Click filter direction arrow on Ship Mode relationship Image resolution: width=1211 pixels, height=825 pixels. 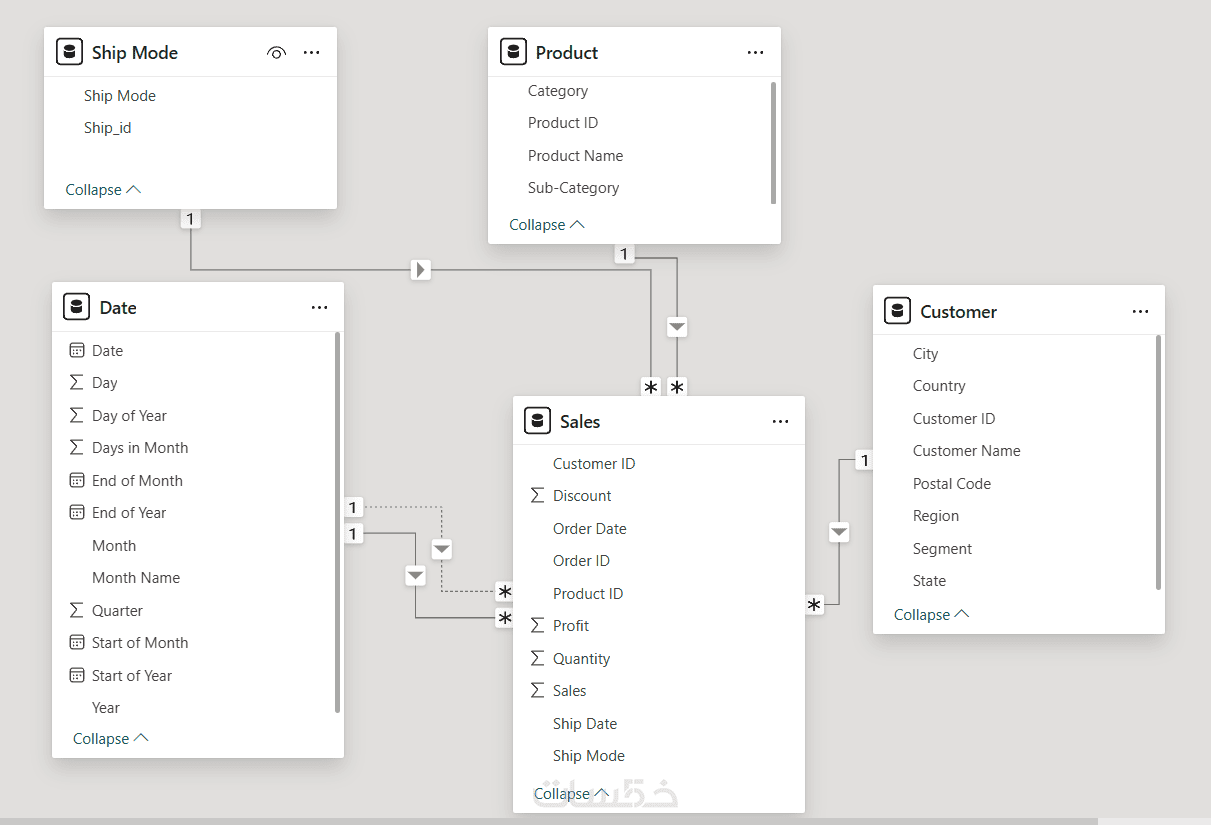(421, 269)
